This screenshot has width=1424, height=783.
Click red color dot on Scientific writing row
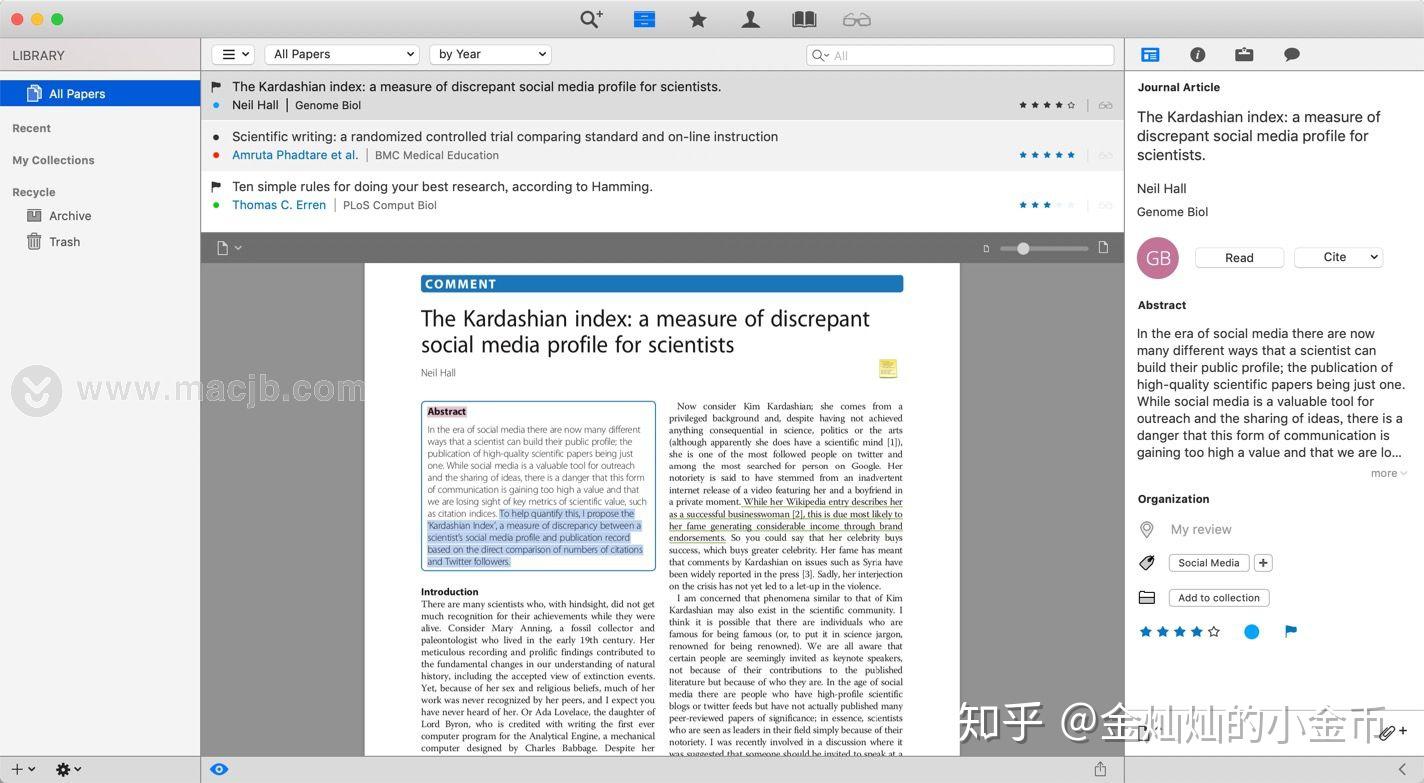click(x=216, y=155)
